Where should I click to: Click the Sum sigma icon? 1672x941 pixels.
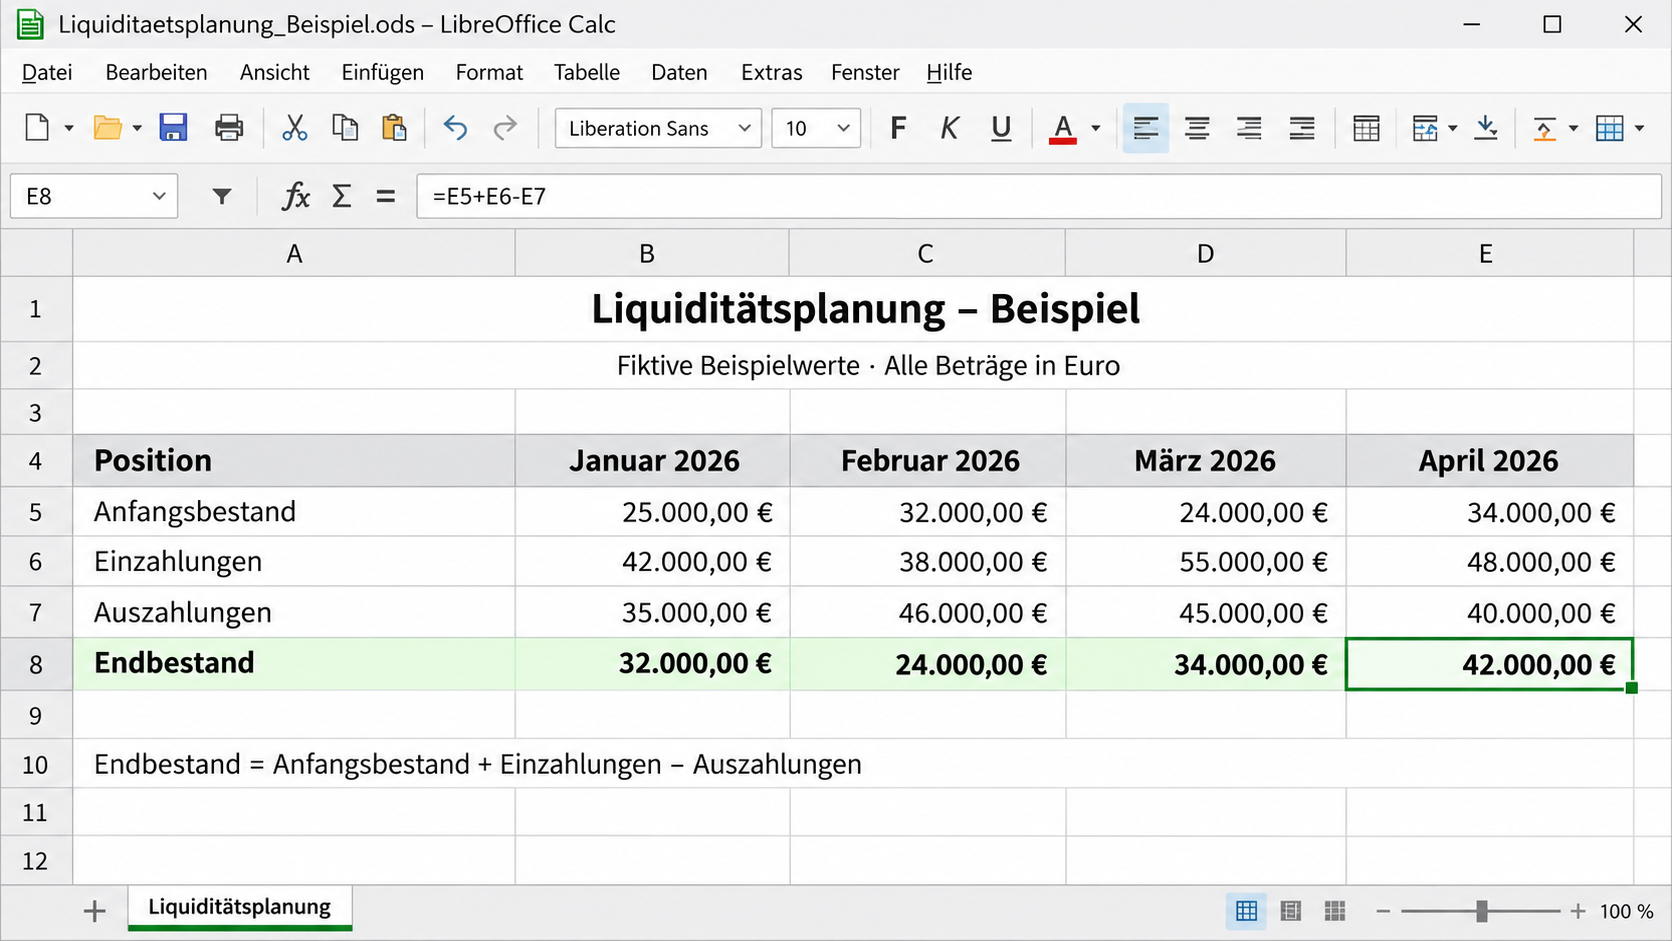(342, 196)
